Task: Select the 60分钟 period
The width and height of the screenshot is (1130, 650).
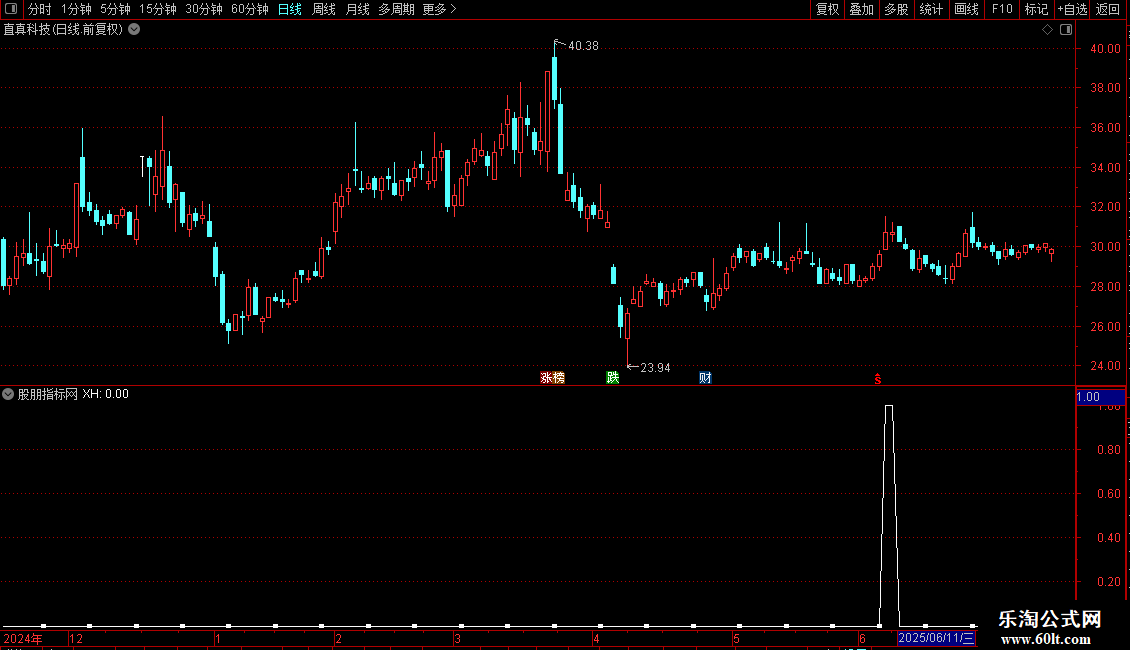Action: coord(250,9)
